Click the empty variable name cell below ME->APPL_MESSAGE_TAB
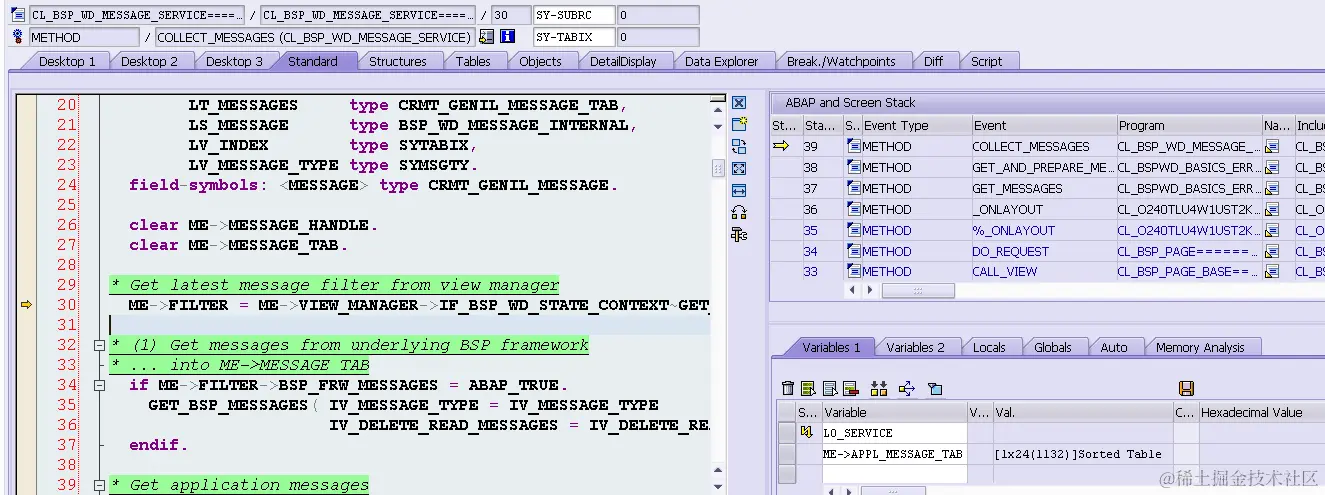The width and height of the screenshot is (1325, 495). tap(894, 474)
